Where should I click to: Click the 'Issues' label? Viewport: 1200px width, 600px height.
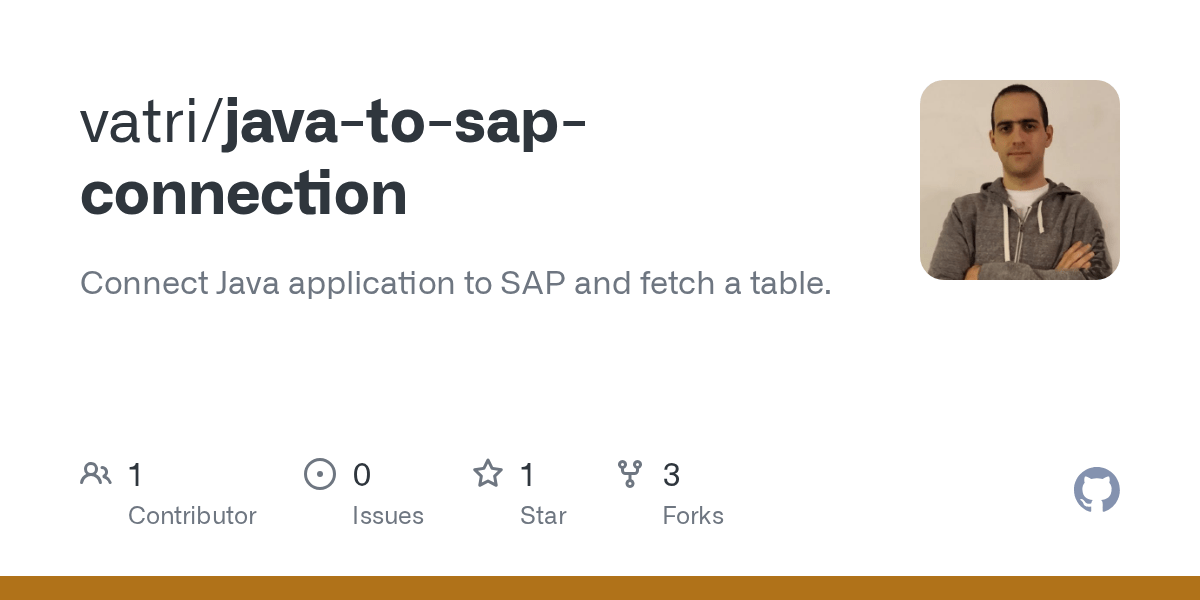388,516
